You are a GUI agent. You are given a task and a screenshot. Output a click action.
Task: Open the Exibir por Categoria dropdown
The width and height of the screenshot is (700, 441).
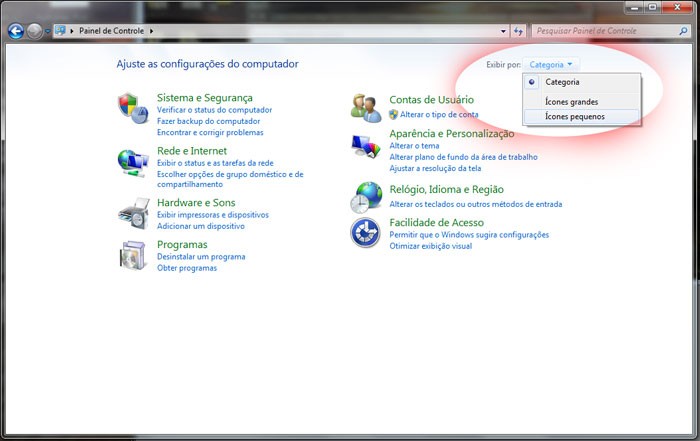click(551, 65)
